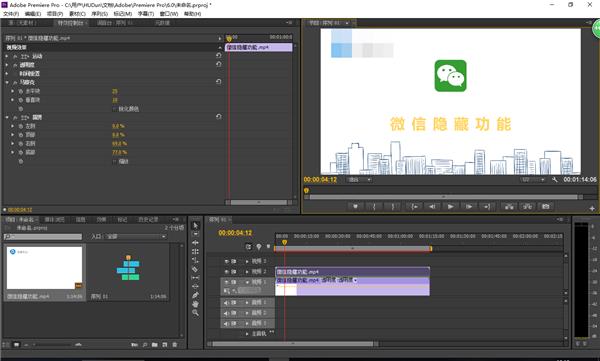
Task: Expand the Opacity effect properties
Action: click(x=7, y=65)
